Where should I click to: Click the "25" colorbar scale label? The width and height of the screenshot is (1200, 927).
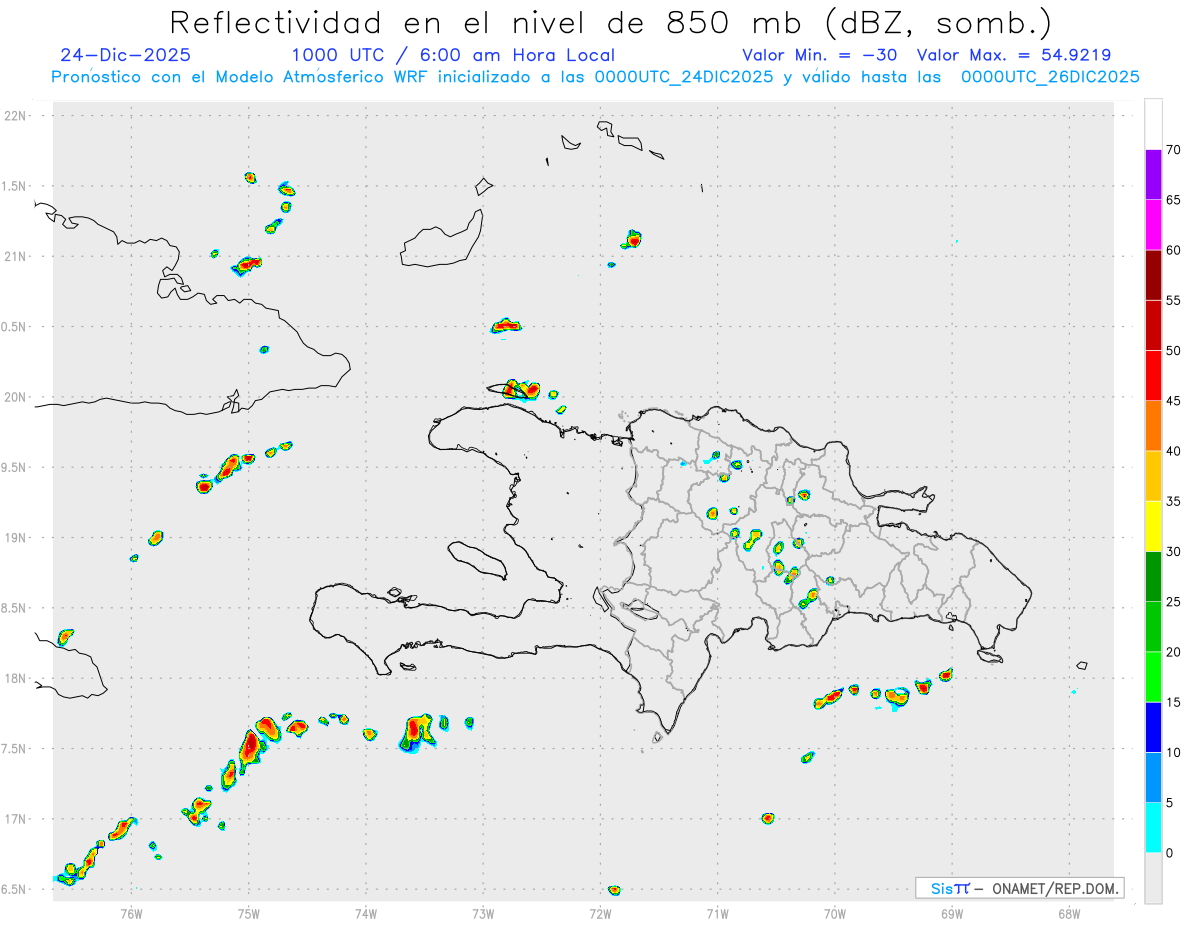click(x=1173, y=602)
